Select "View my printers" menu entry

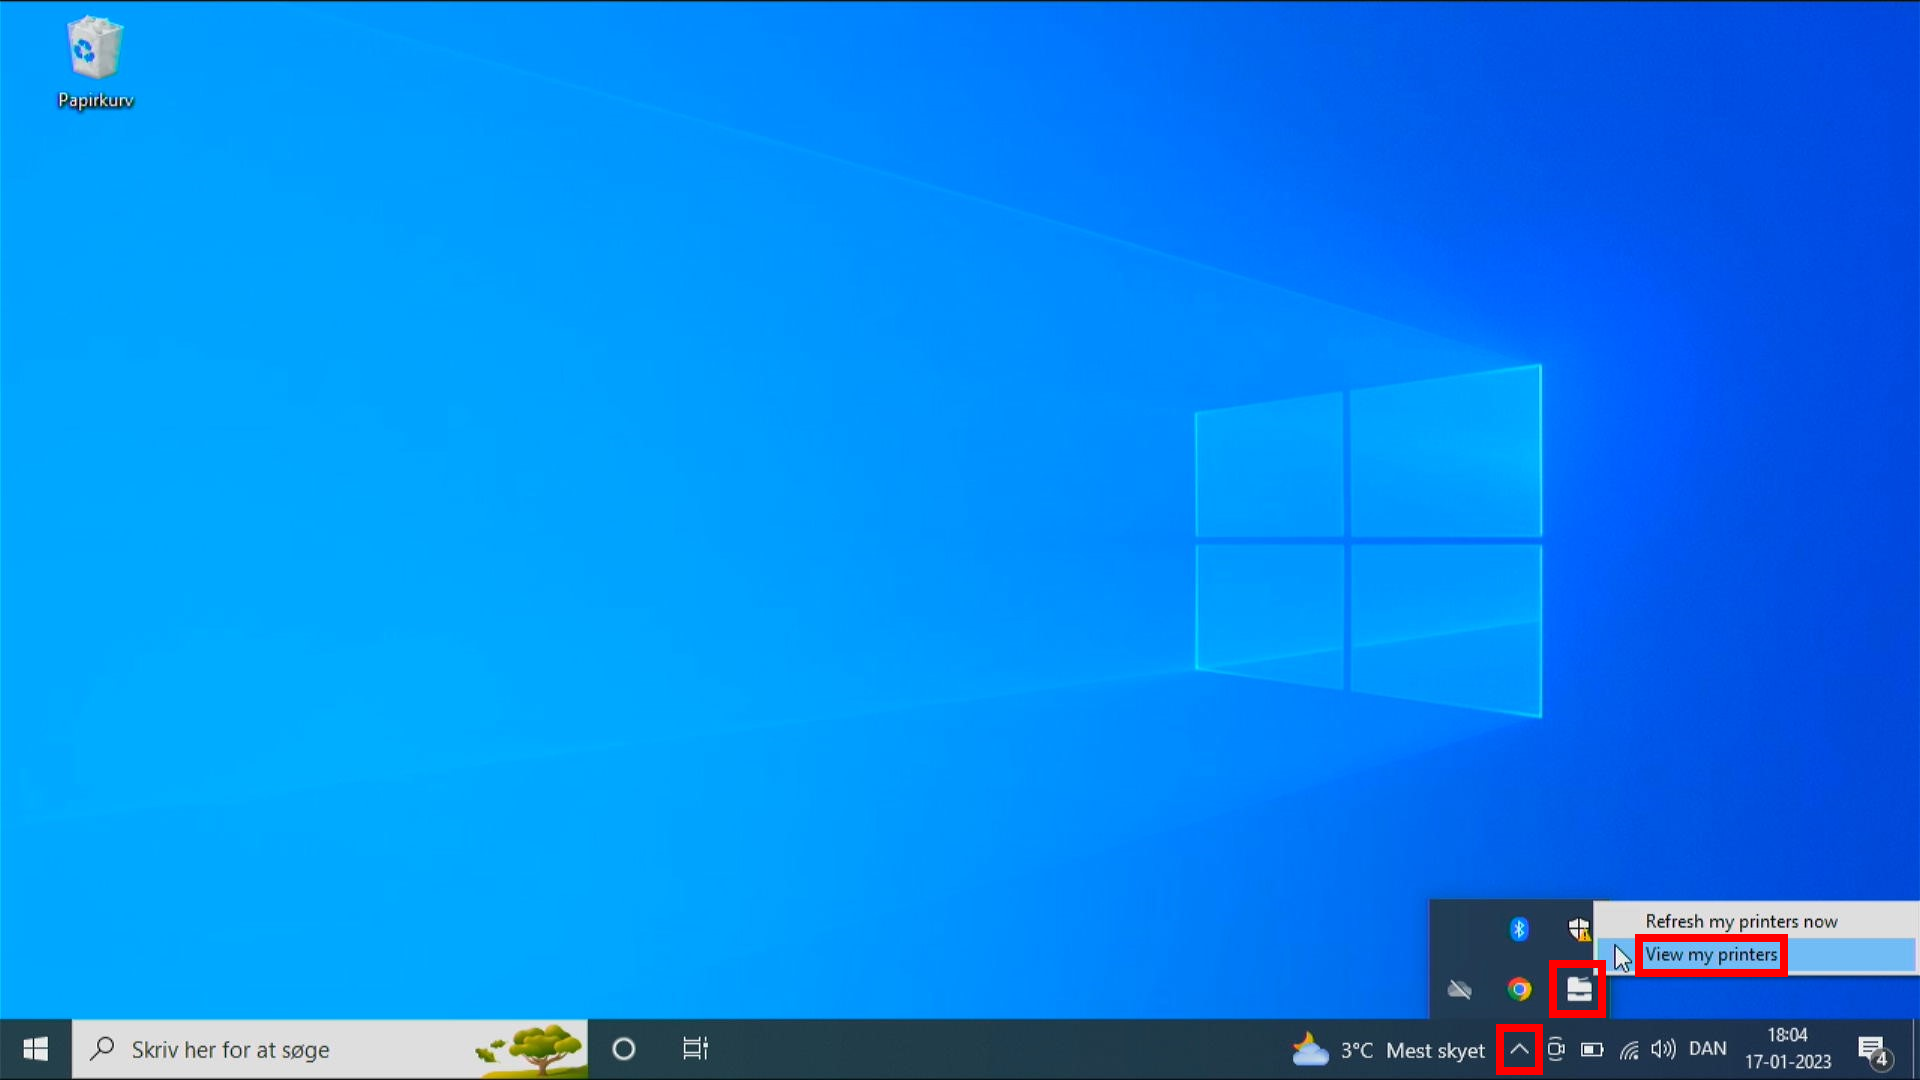(1711, 955)
